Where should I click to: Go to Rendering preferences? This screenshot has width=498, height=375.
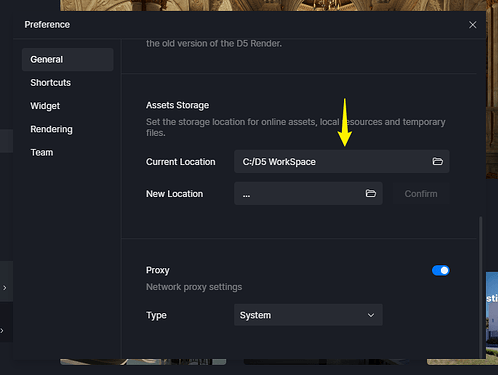click(51, 129)
